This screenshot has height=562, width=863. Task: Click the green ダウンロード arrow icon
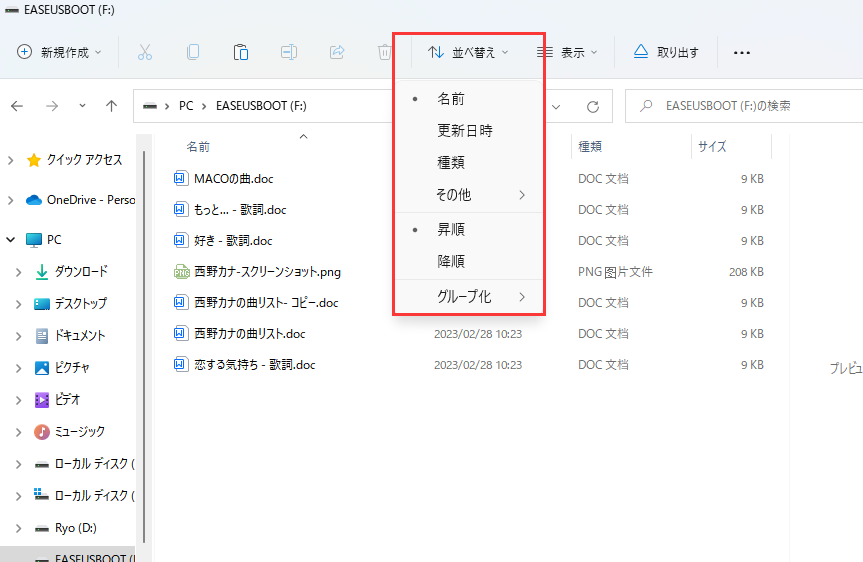click(x=42, y=272)
